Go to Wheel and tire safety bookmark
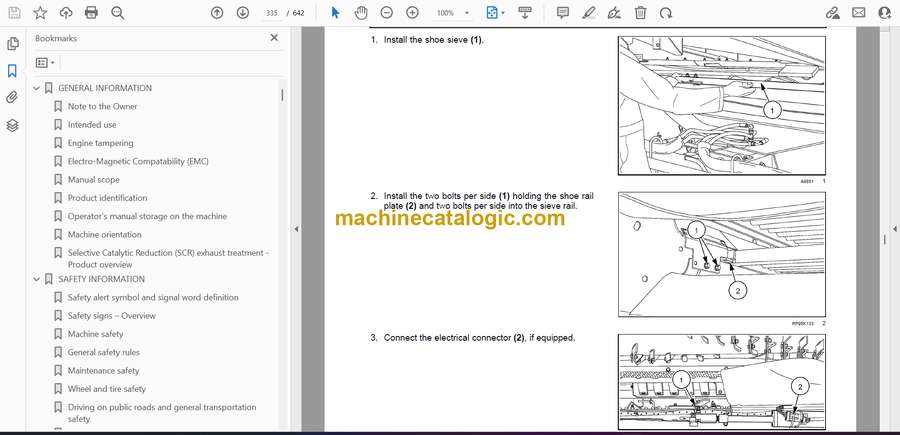Viewport: 900px width, 435px height. [107, 389]
